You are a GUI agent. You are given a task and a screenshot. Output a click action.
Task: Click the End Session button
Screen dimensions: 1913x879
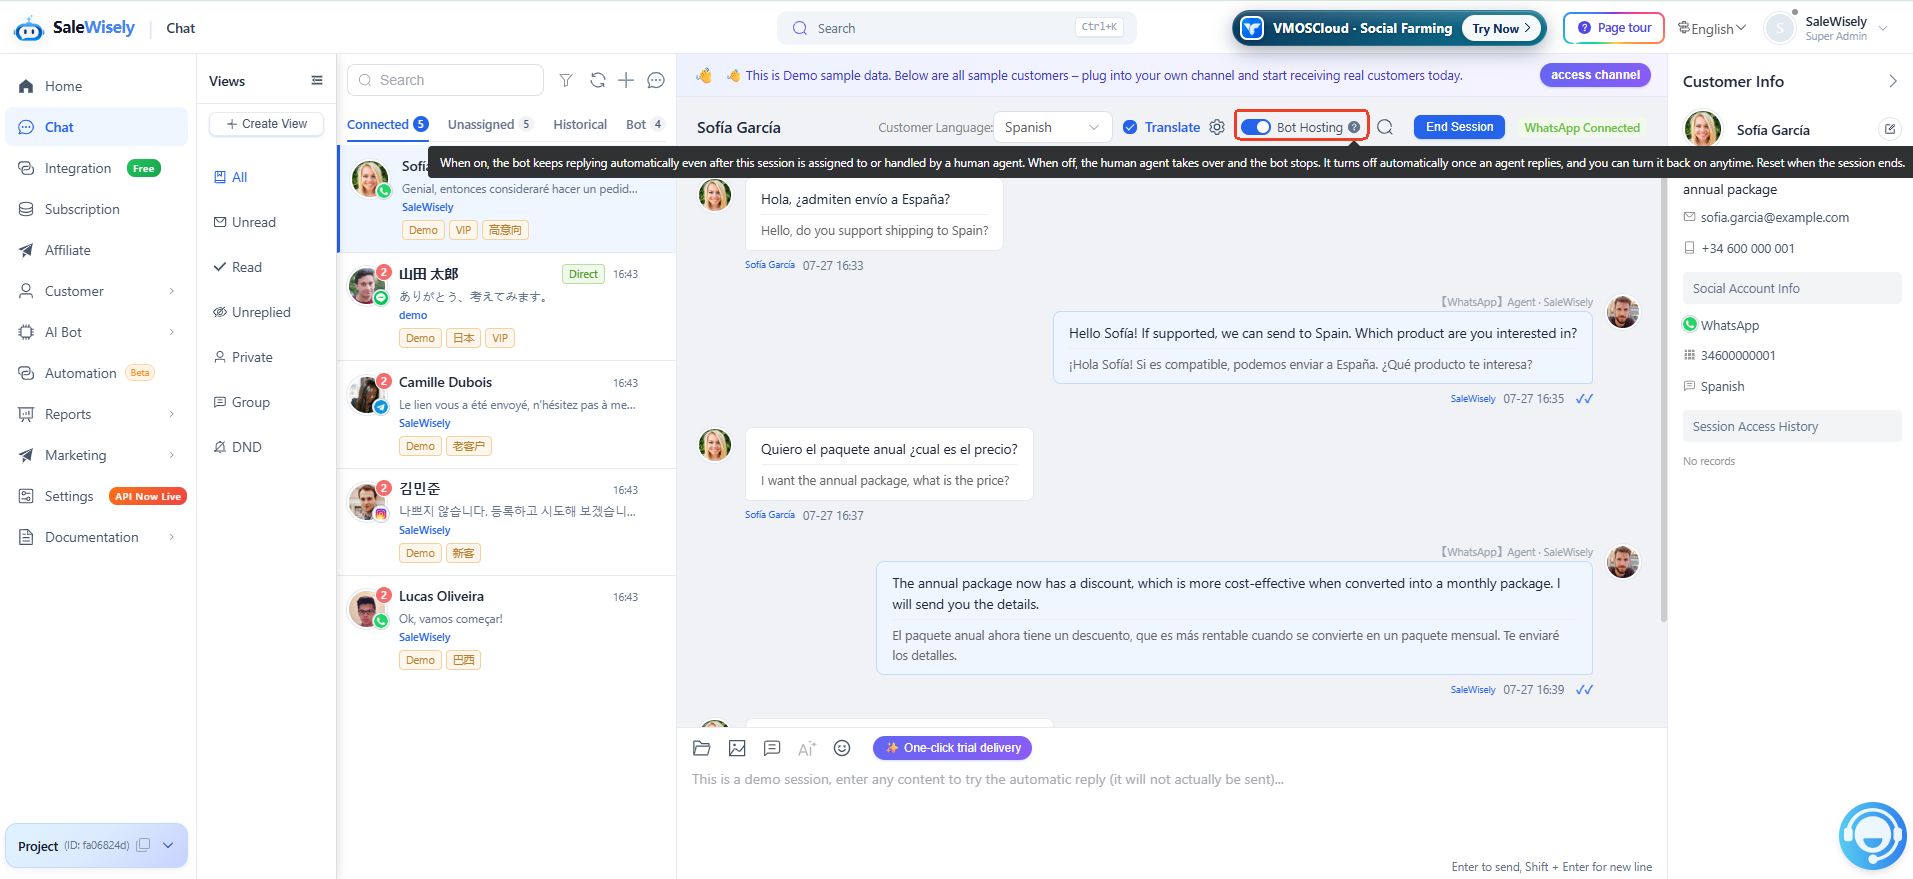coord(1459,127)
